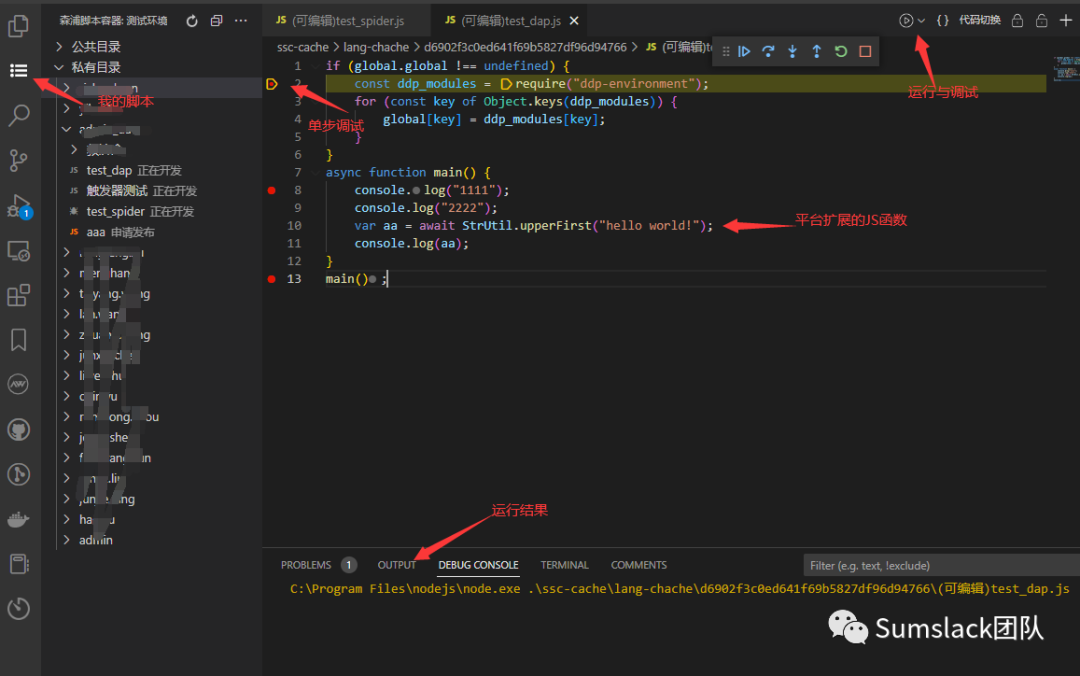The image size is (1080, 676).
Task: Close the test_dap.js tab
Action: (x=574, y=21)
